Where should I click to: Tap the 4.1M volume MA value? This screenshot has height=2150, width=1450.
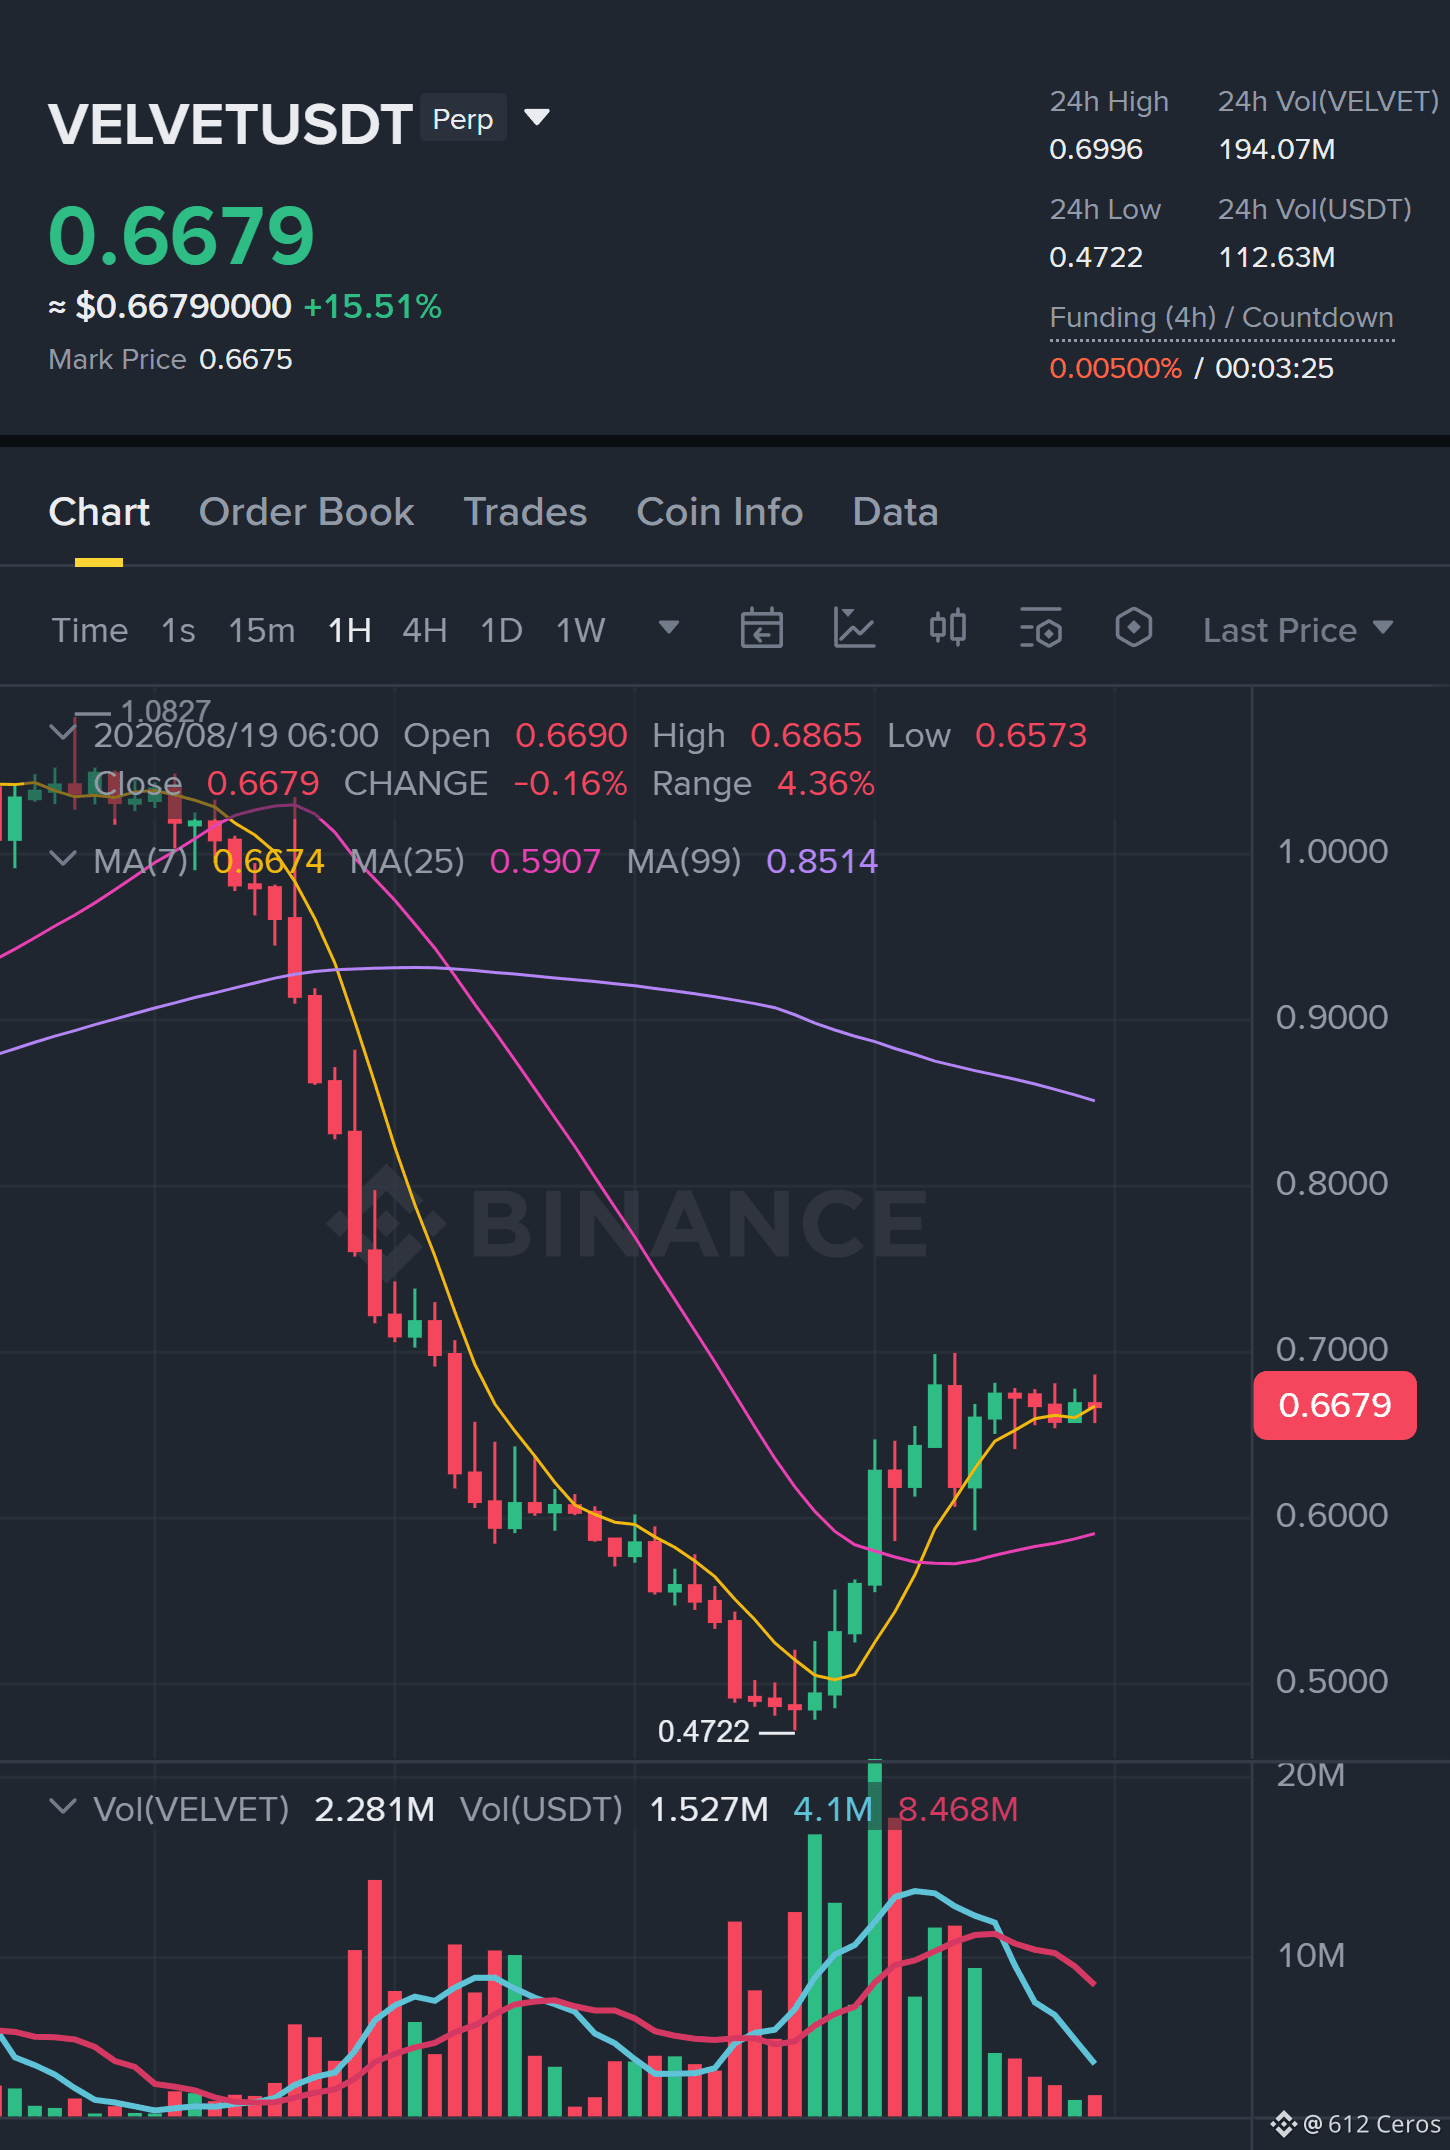(x=832, y=1809)
